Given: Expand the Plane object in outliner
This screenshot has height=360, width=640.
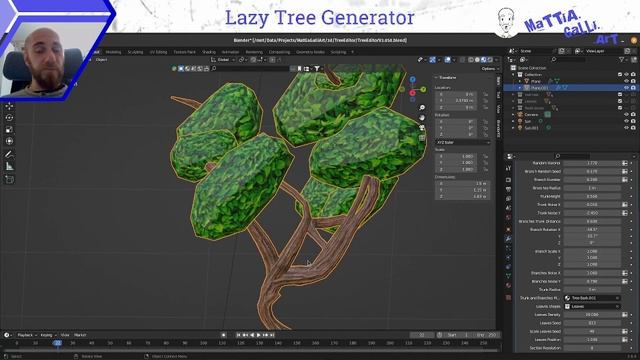Looking at the screenshot, I should 520,81.
